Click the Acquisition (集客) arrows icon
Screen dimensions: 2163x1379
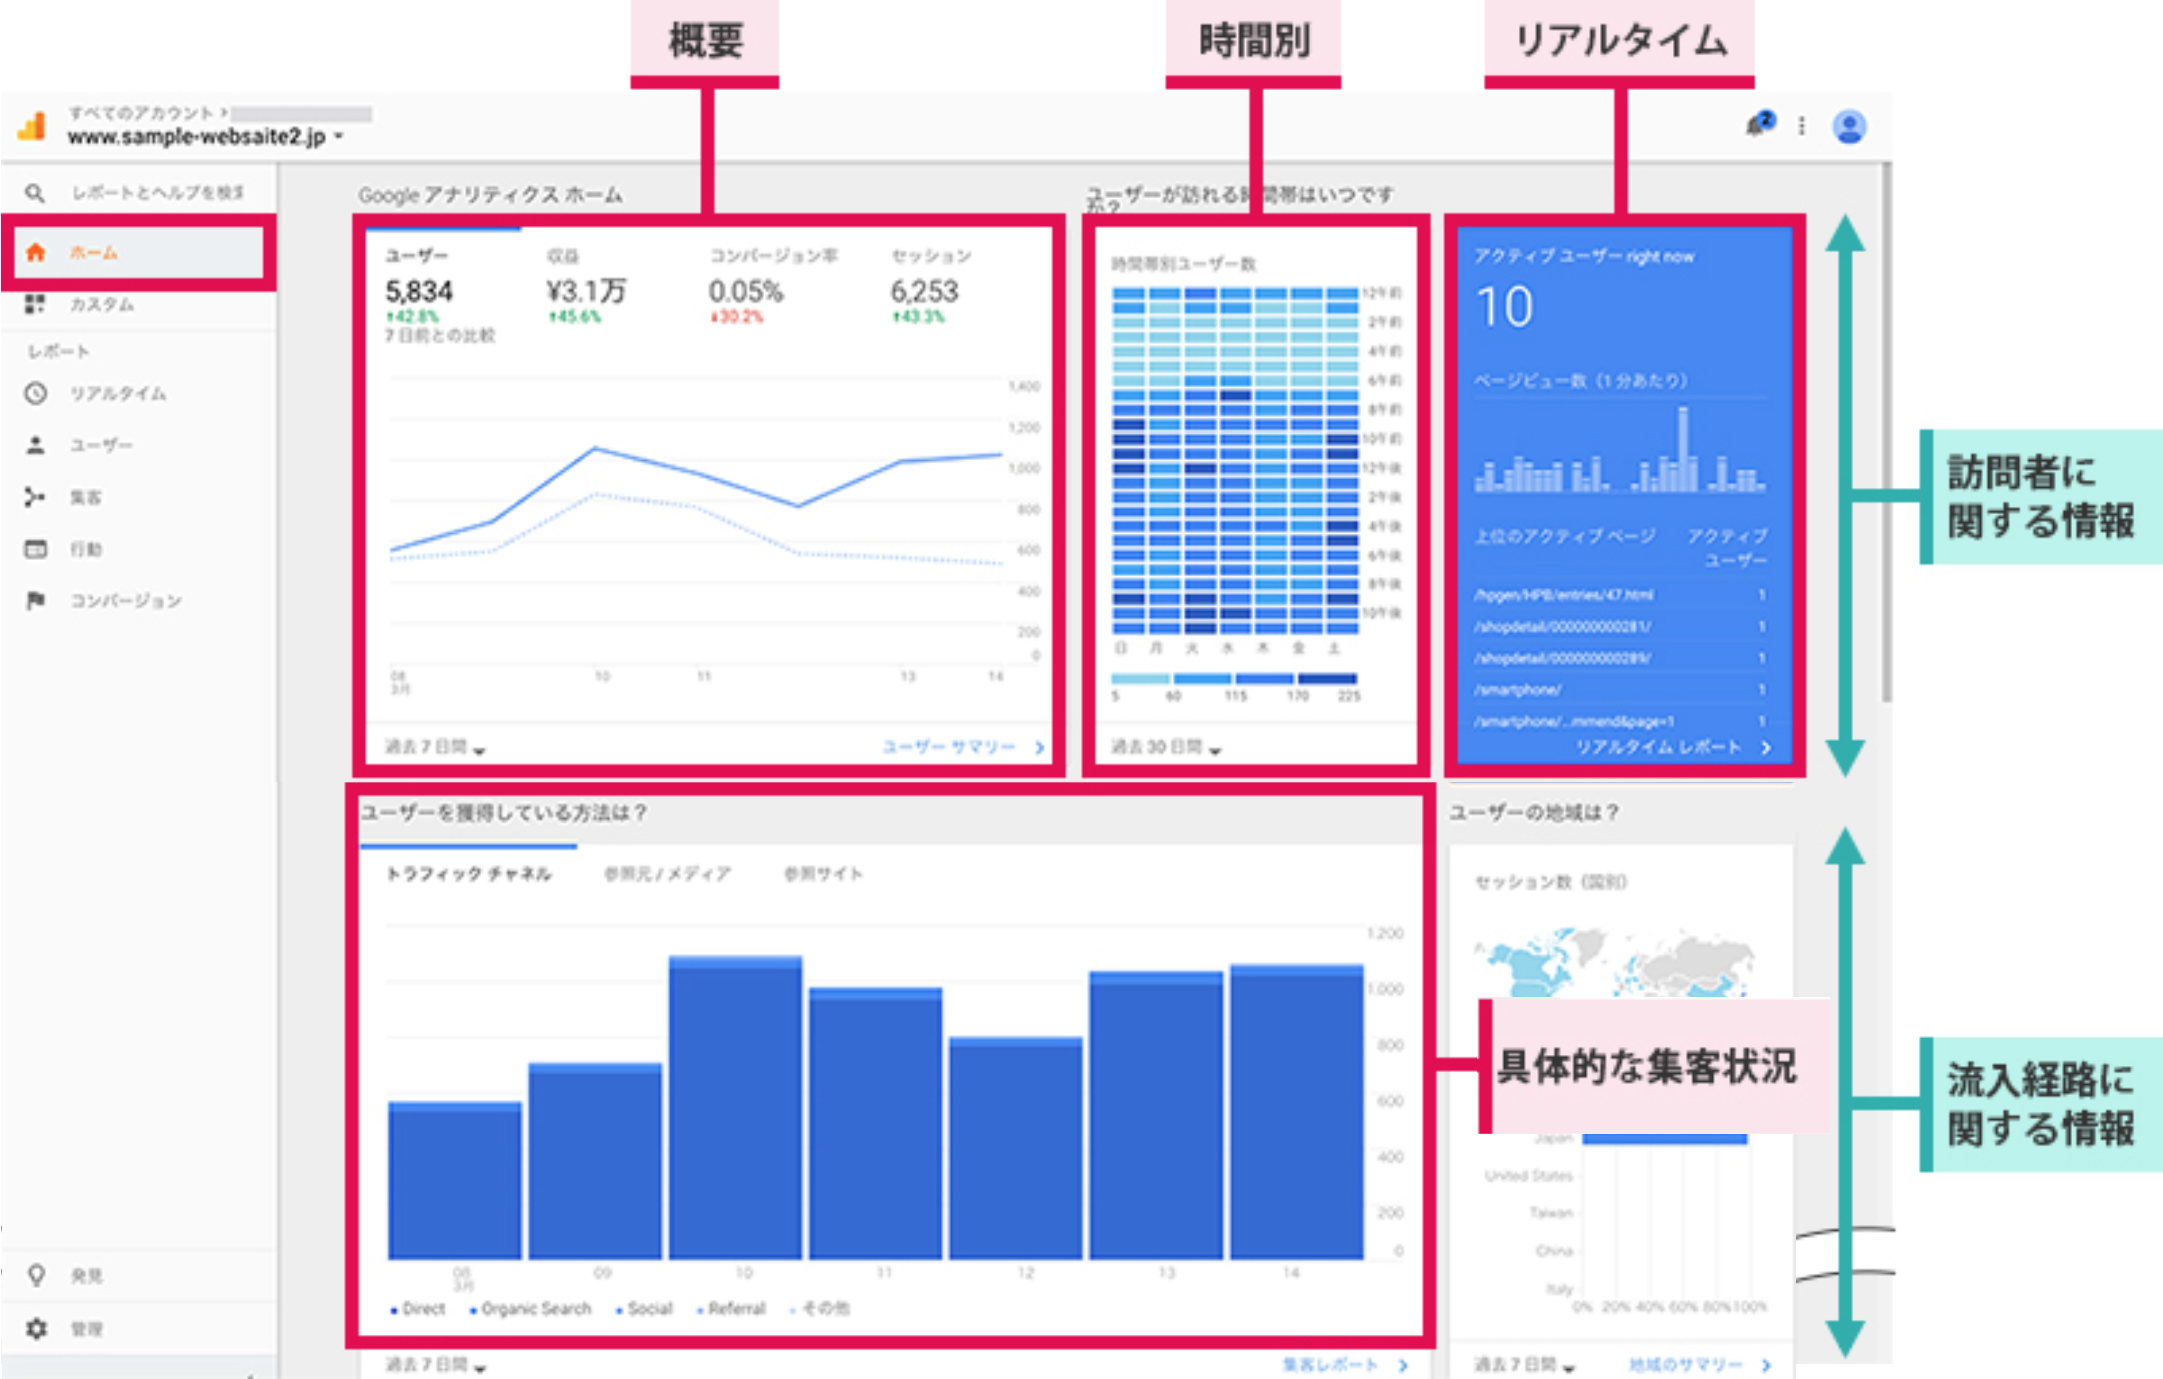[x=35, y=497]
